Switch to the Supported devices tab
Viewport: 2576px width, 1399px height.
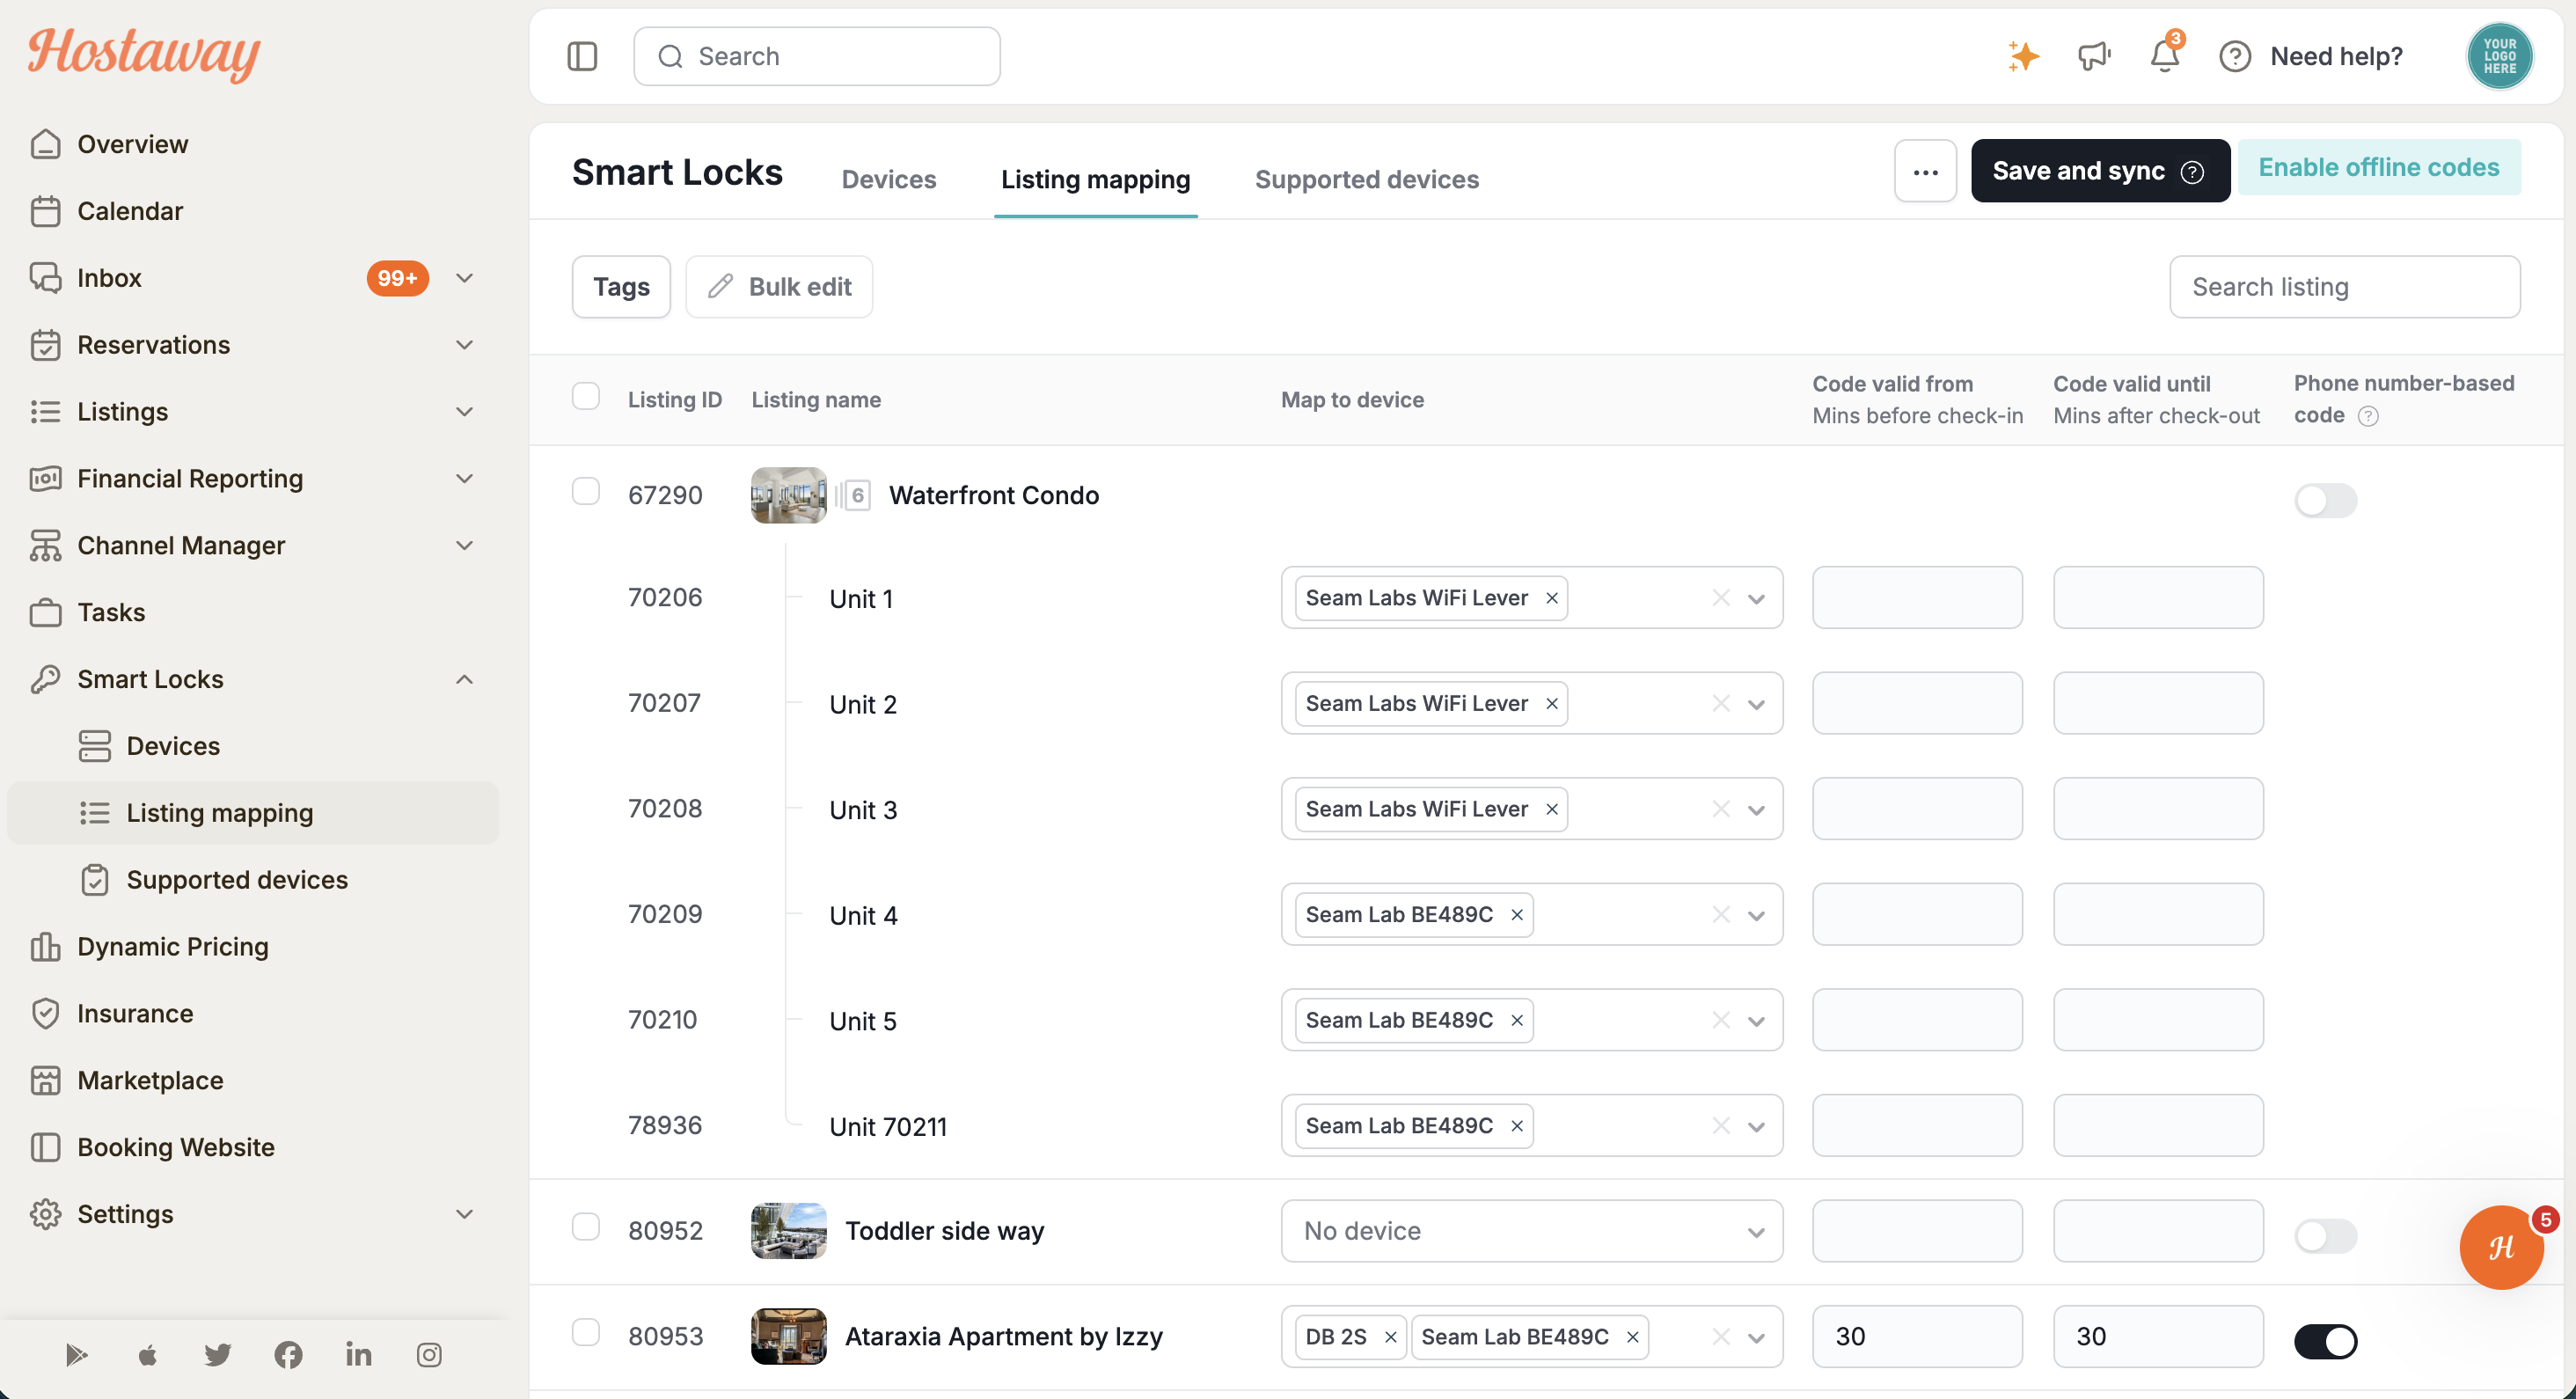point(1366,179)
